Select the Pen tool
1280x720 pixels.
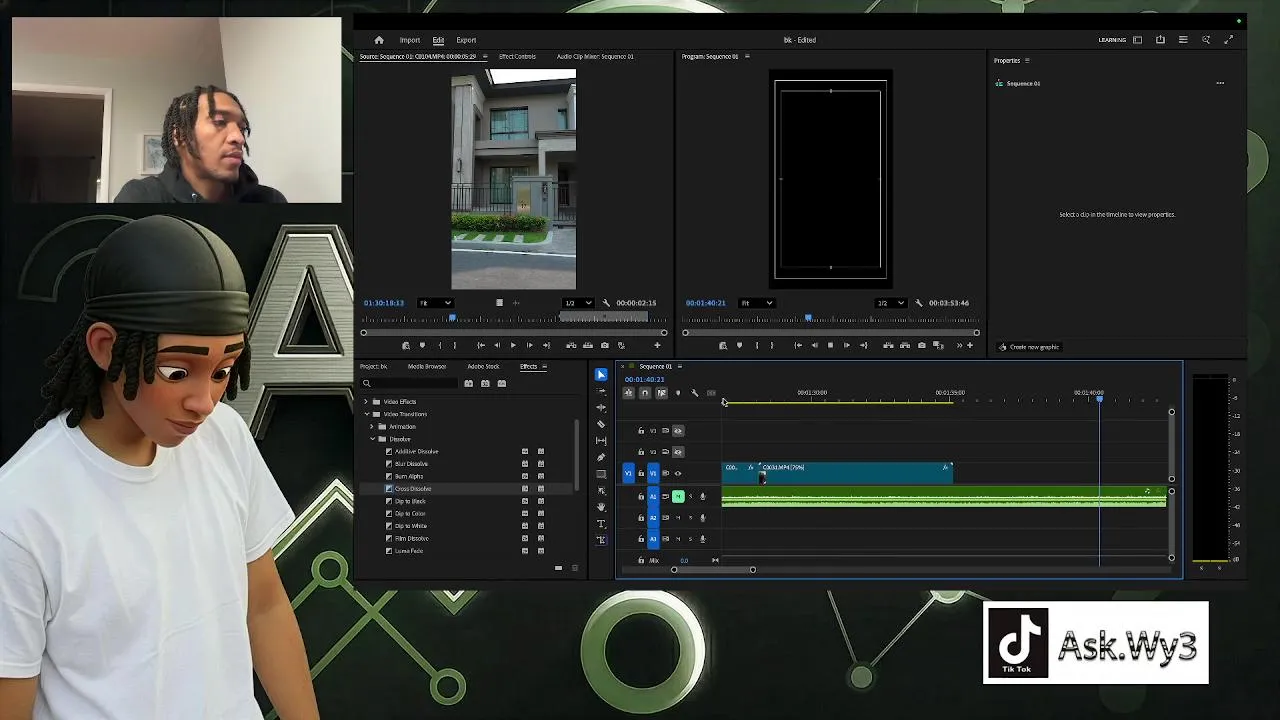601,457
